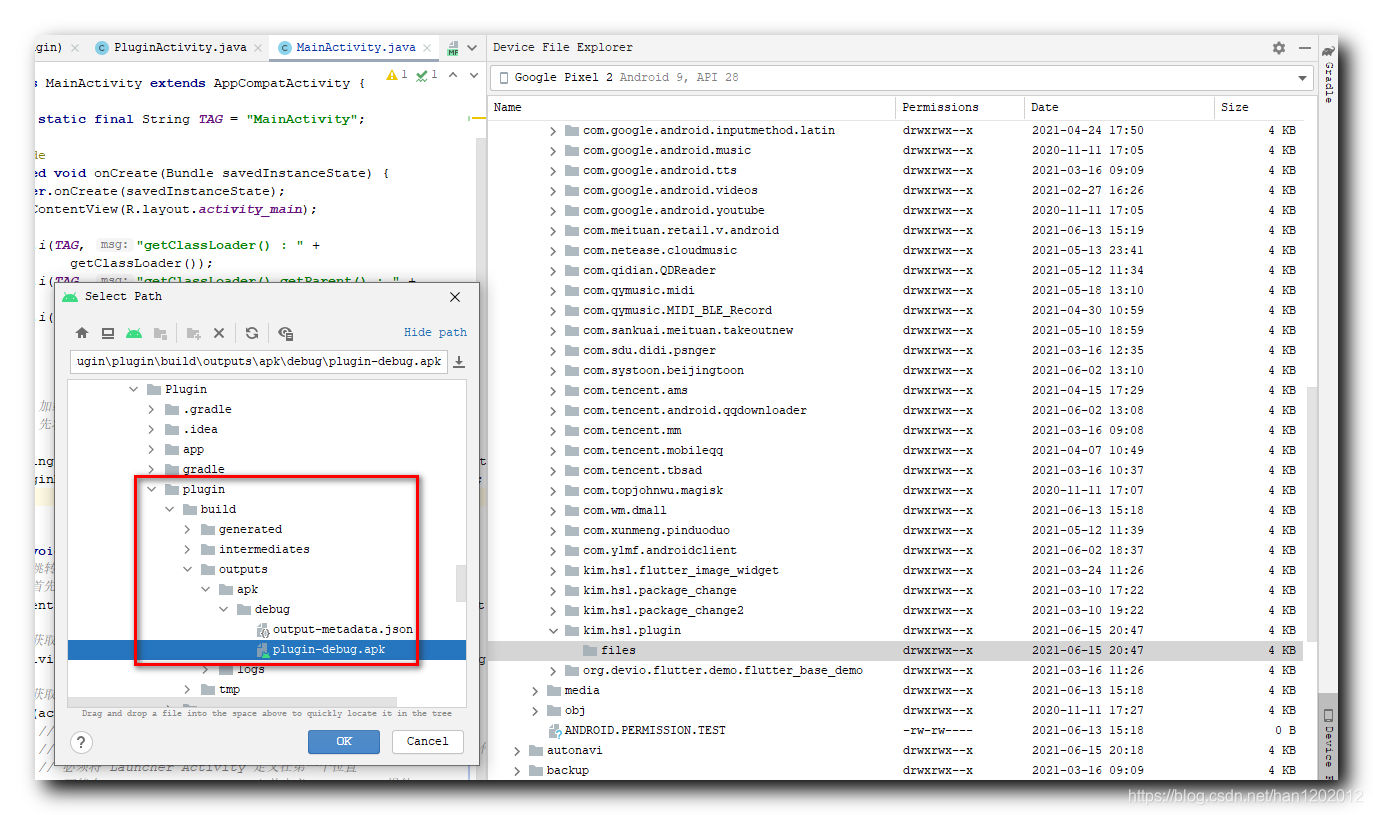Go to previous highlighted problem arrow
This screenshot has height=815, width=1373.
coord(452,75)
